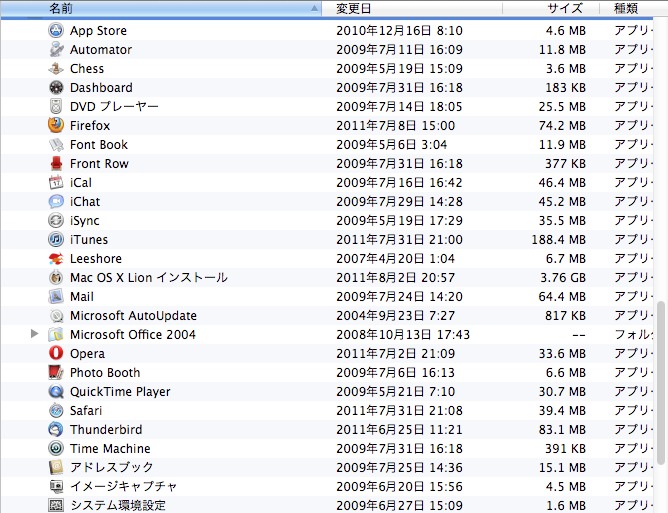Click the Front Row chair icon
The height and width of the screenshot is (513, 668).
click(x=56, y=164)
